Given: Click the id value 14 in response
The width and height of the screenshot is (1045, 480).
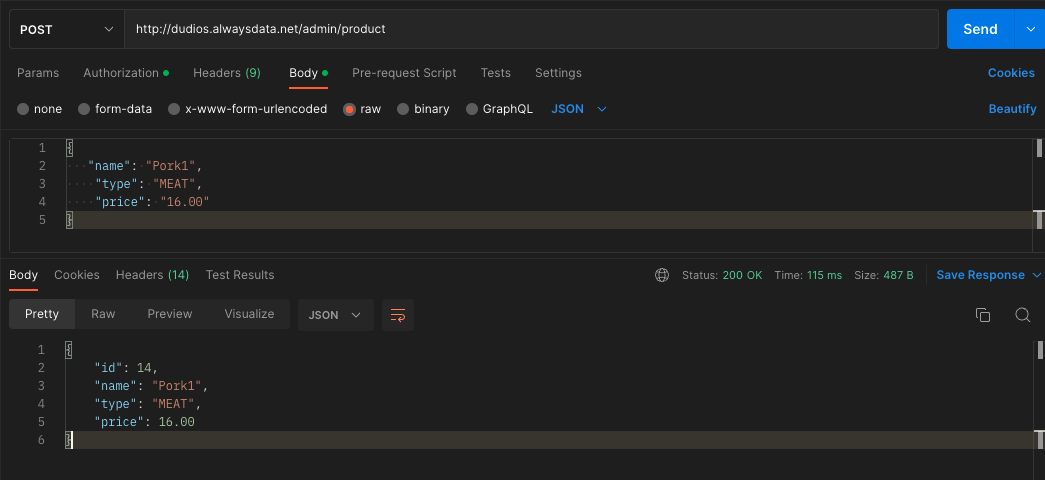Looking at the screenshot, I should point(144,368).
